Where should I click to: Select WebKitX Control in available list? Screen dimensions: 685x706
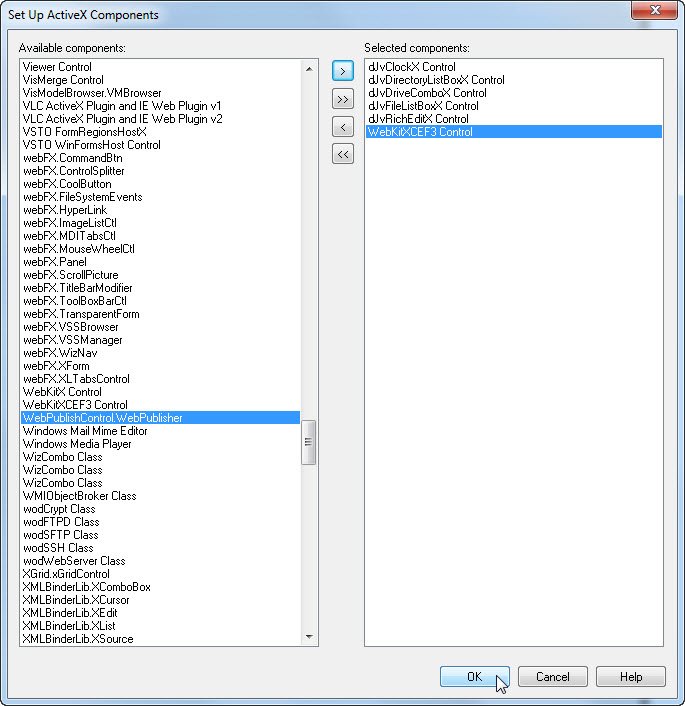[x=160, y=392]
